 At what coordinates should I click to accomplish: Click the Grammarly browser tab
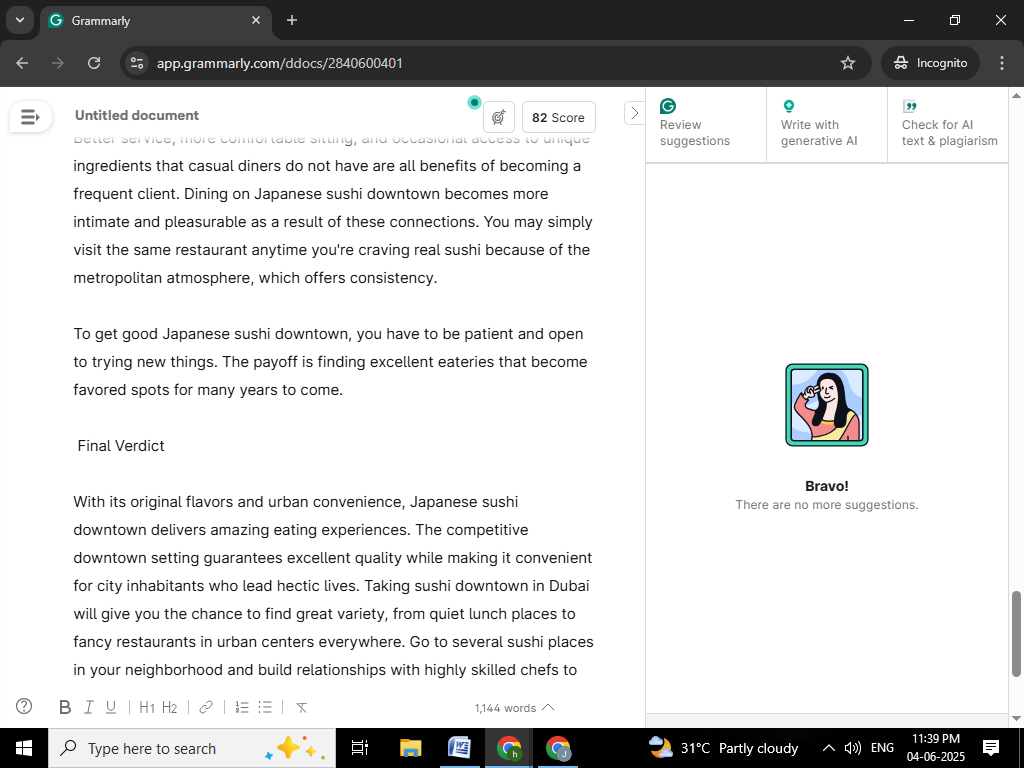(x=156, y=21)
